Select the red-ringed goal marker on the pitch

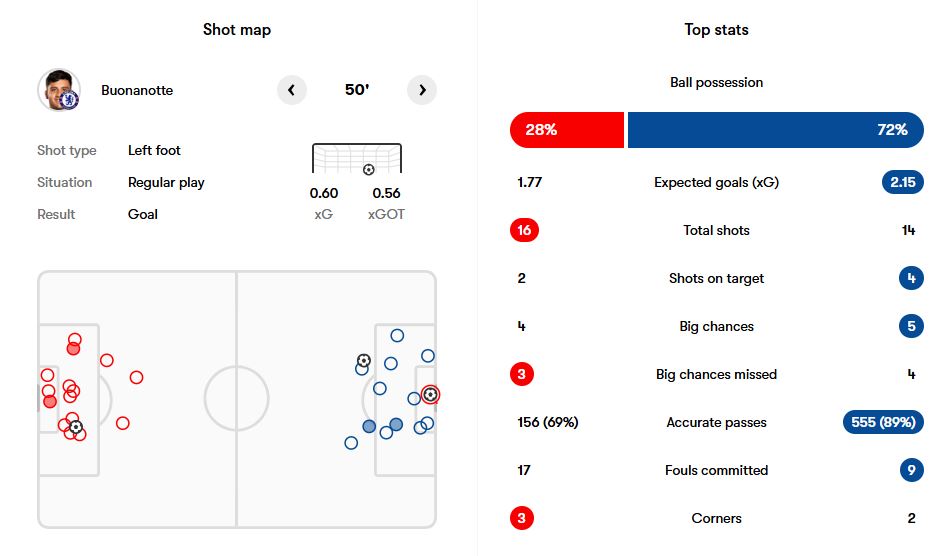(x=430, y=394)
